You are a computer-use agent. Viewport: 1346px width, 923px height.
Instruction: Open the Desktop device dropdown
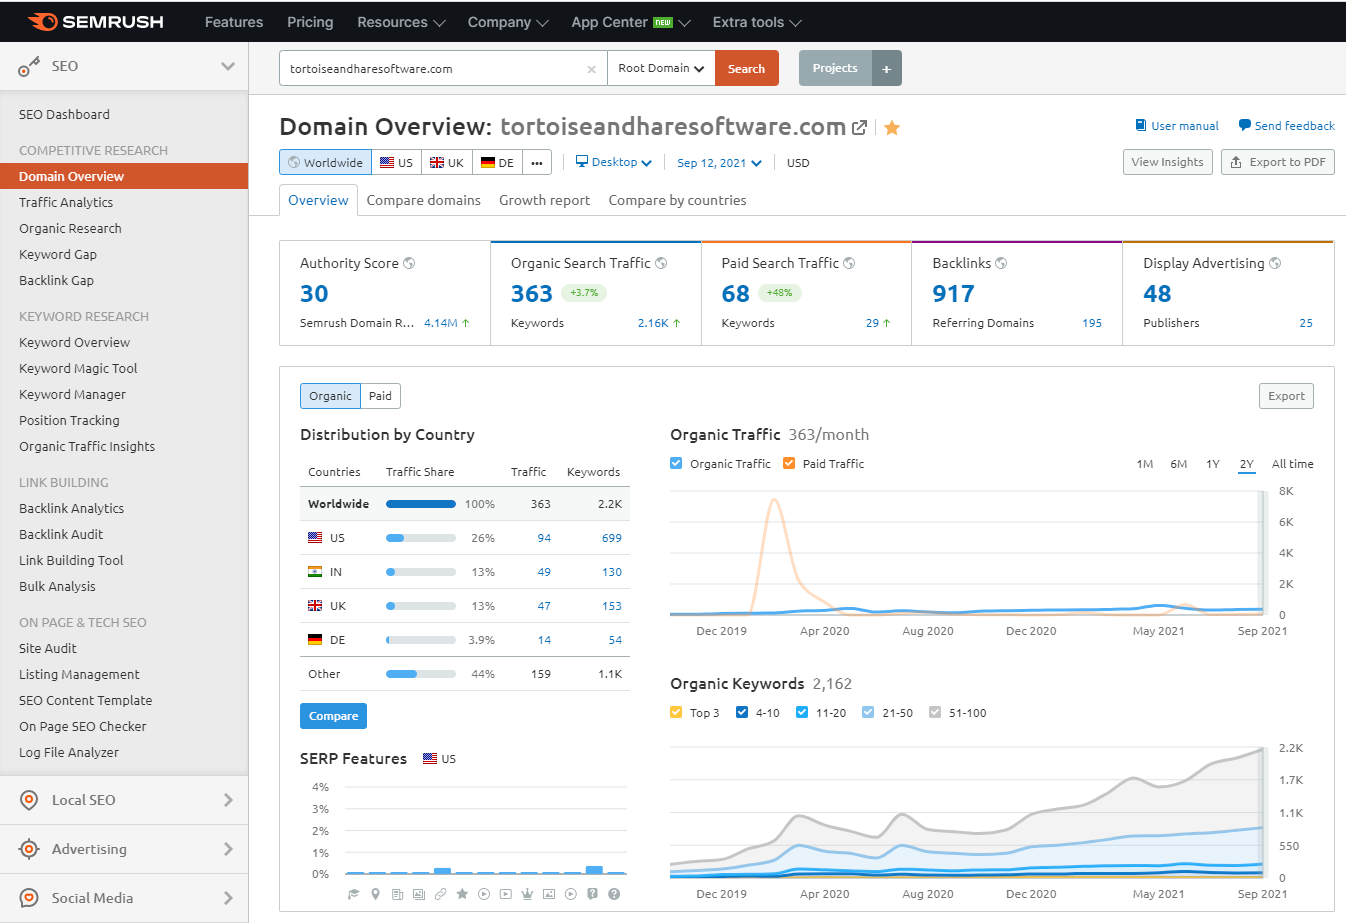click(x=613, y=162)
